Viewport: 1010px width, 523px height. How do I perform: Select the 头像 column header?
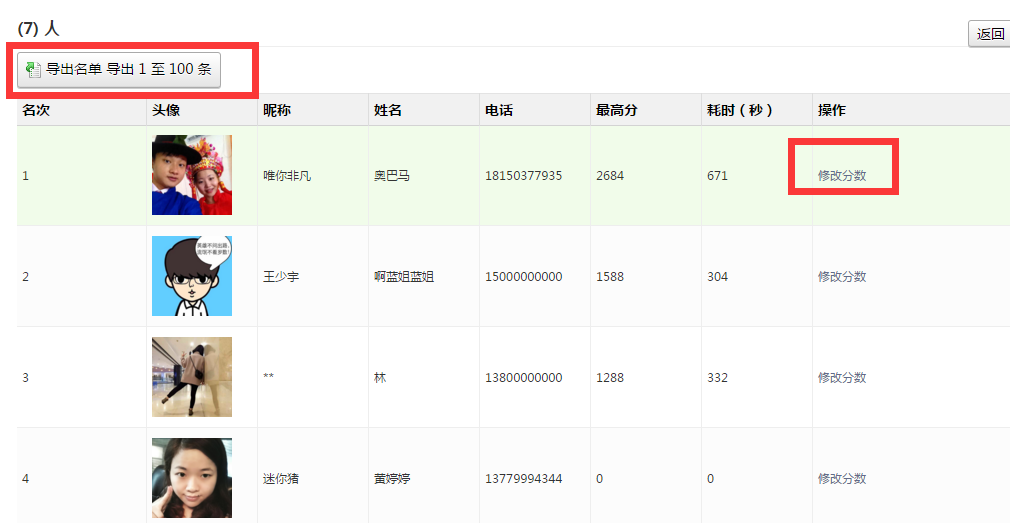(166, 110)
